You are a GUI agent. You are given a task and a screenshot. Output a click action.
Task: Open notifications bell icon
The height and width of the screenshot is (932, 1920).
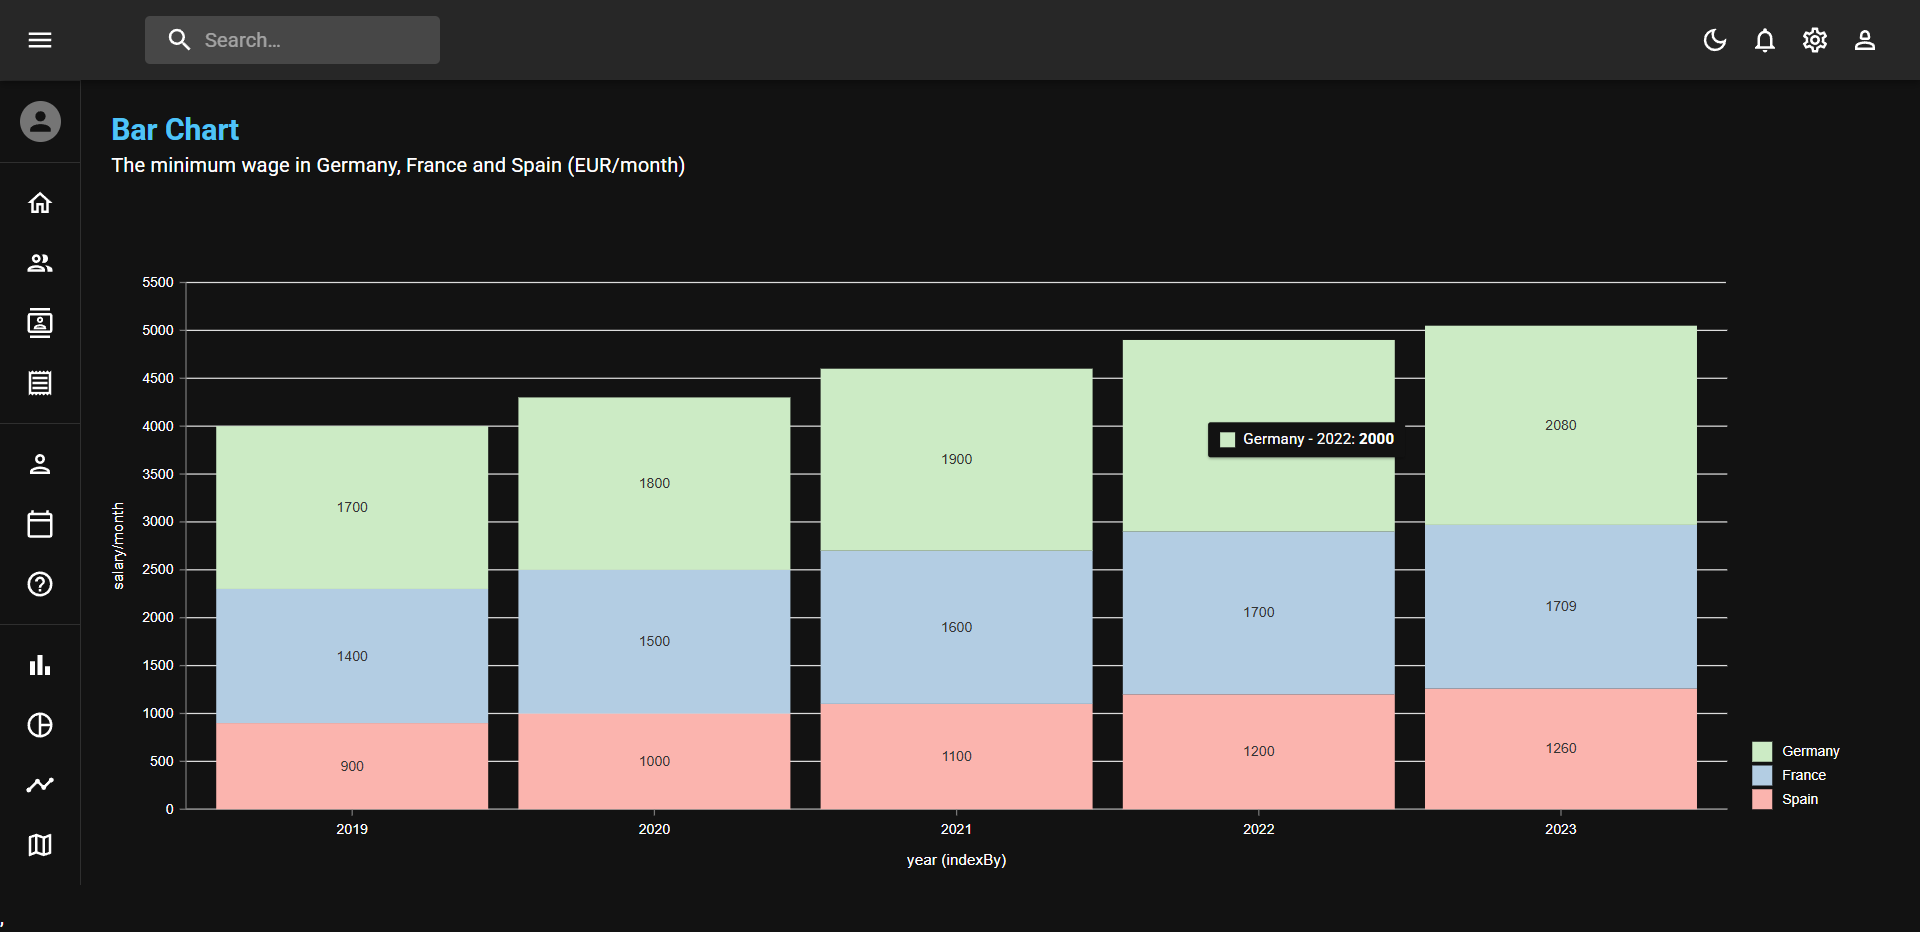(1765, 40)
